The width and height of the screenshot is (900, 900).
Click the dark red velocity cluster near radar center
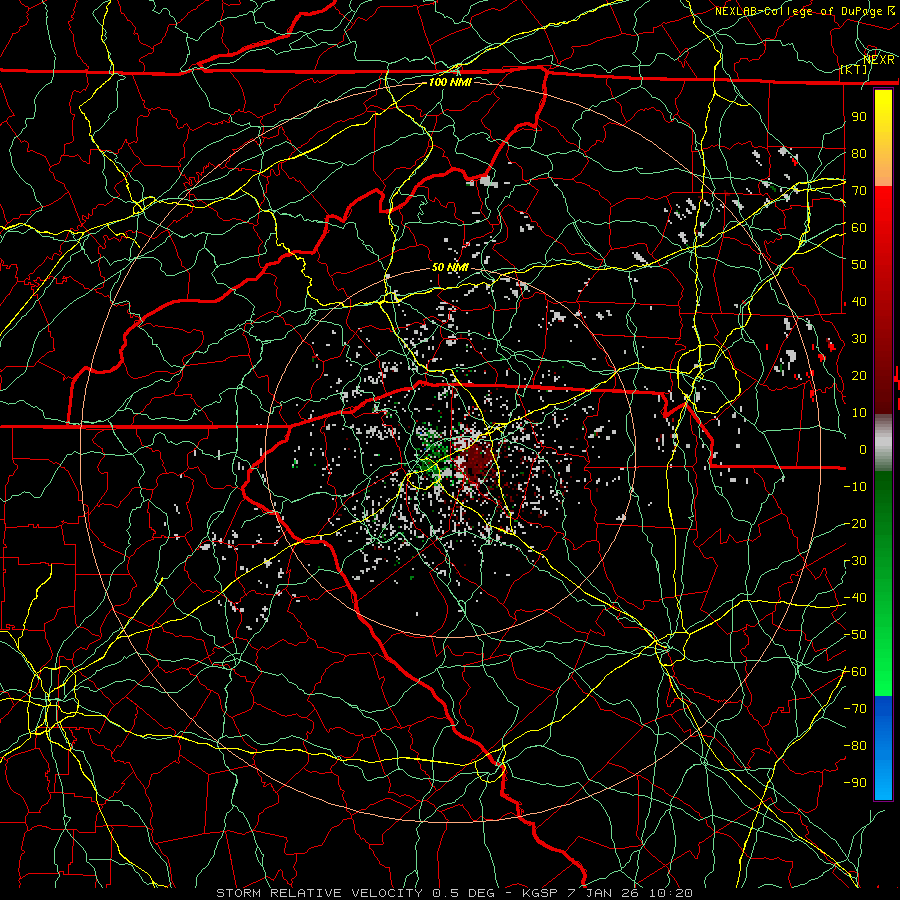[x=476, y=460]
